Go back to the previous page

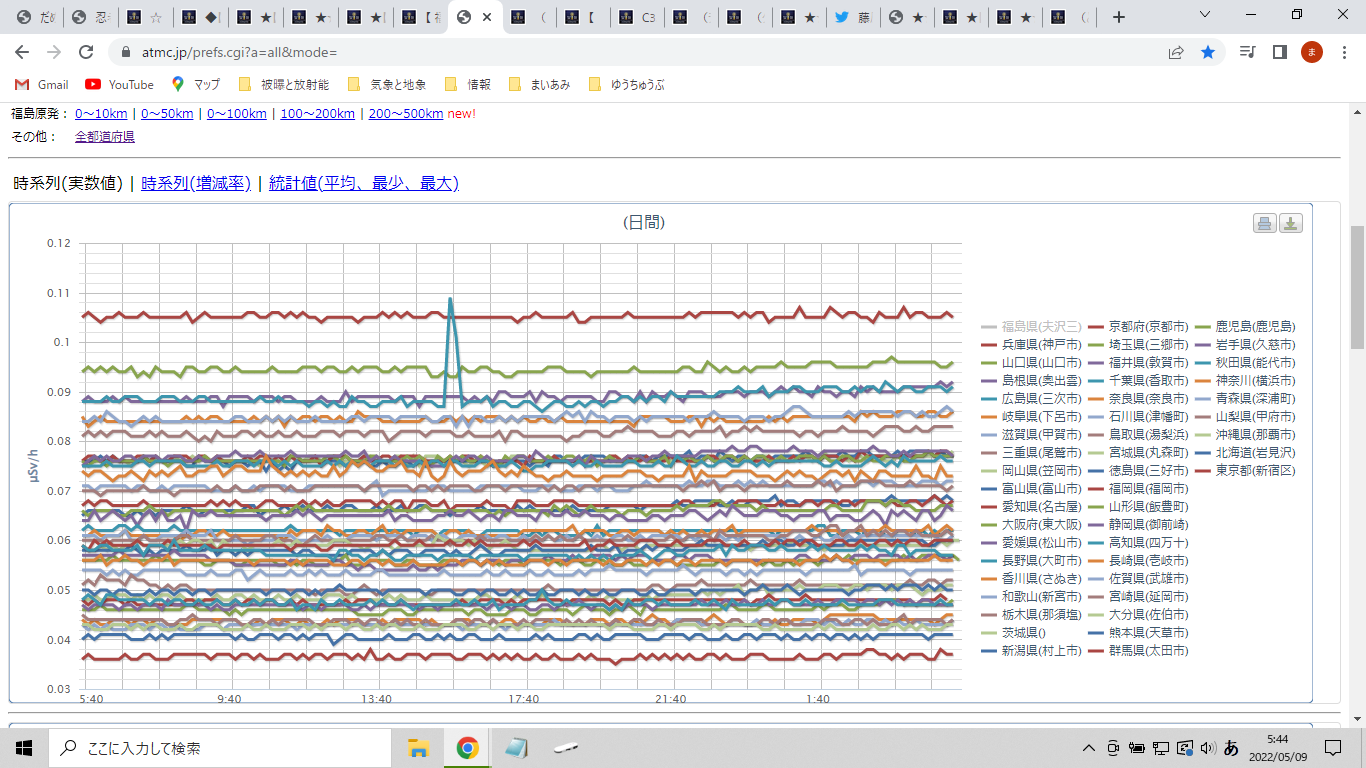(22, 52)
